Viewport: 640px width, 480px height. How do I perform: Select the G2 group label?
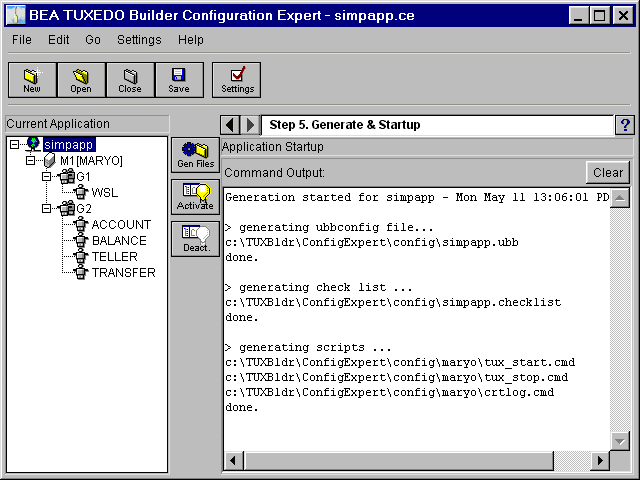(x=84, y=209)
